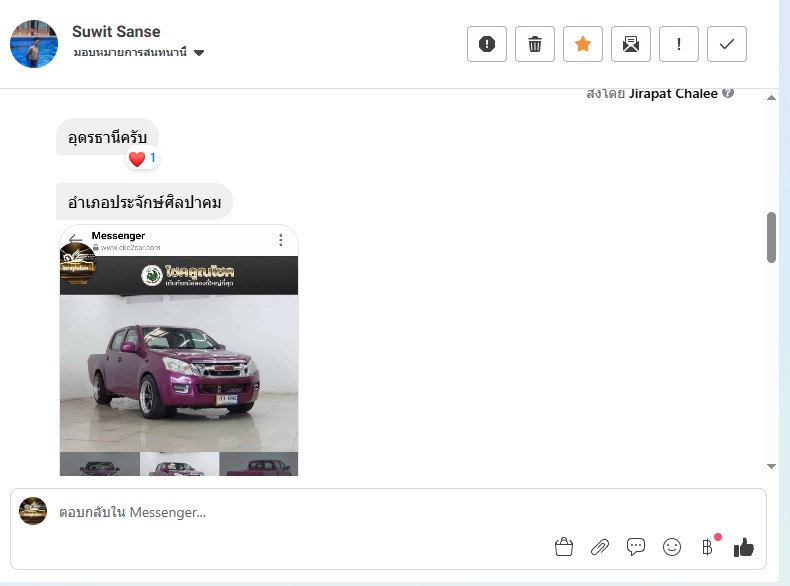This screenshot has width=790, height=586.
Task: Delete conversation using trash icon
Action: pos(535,44)
